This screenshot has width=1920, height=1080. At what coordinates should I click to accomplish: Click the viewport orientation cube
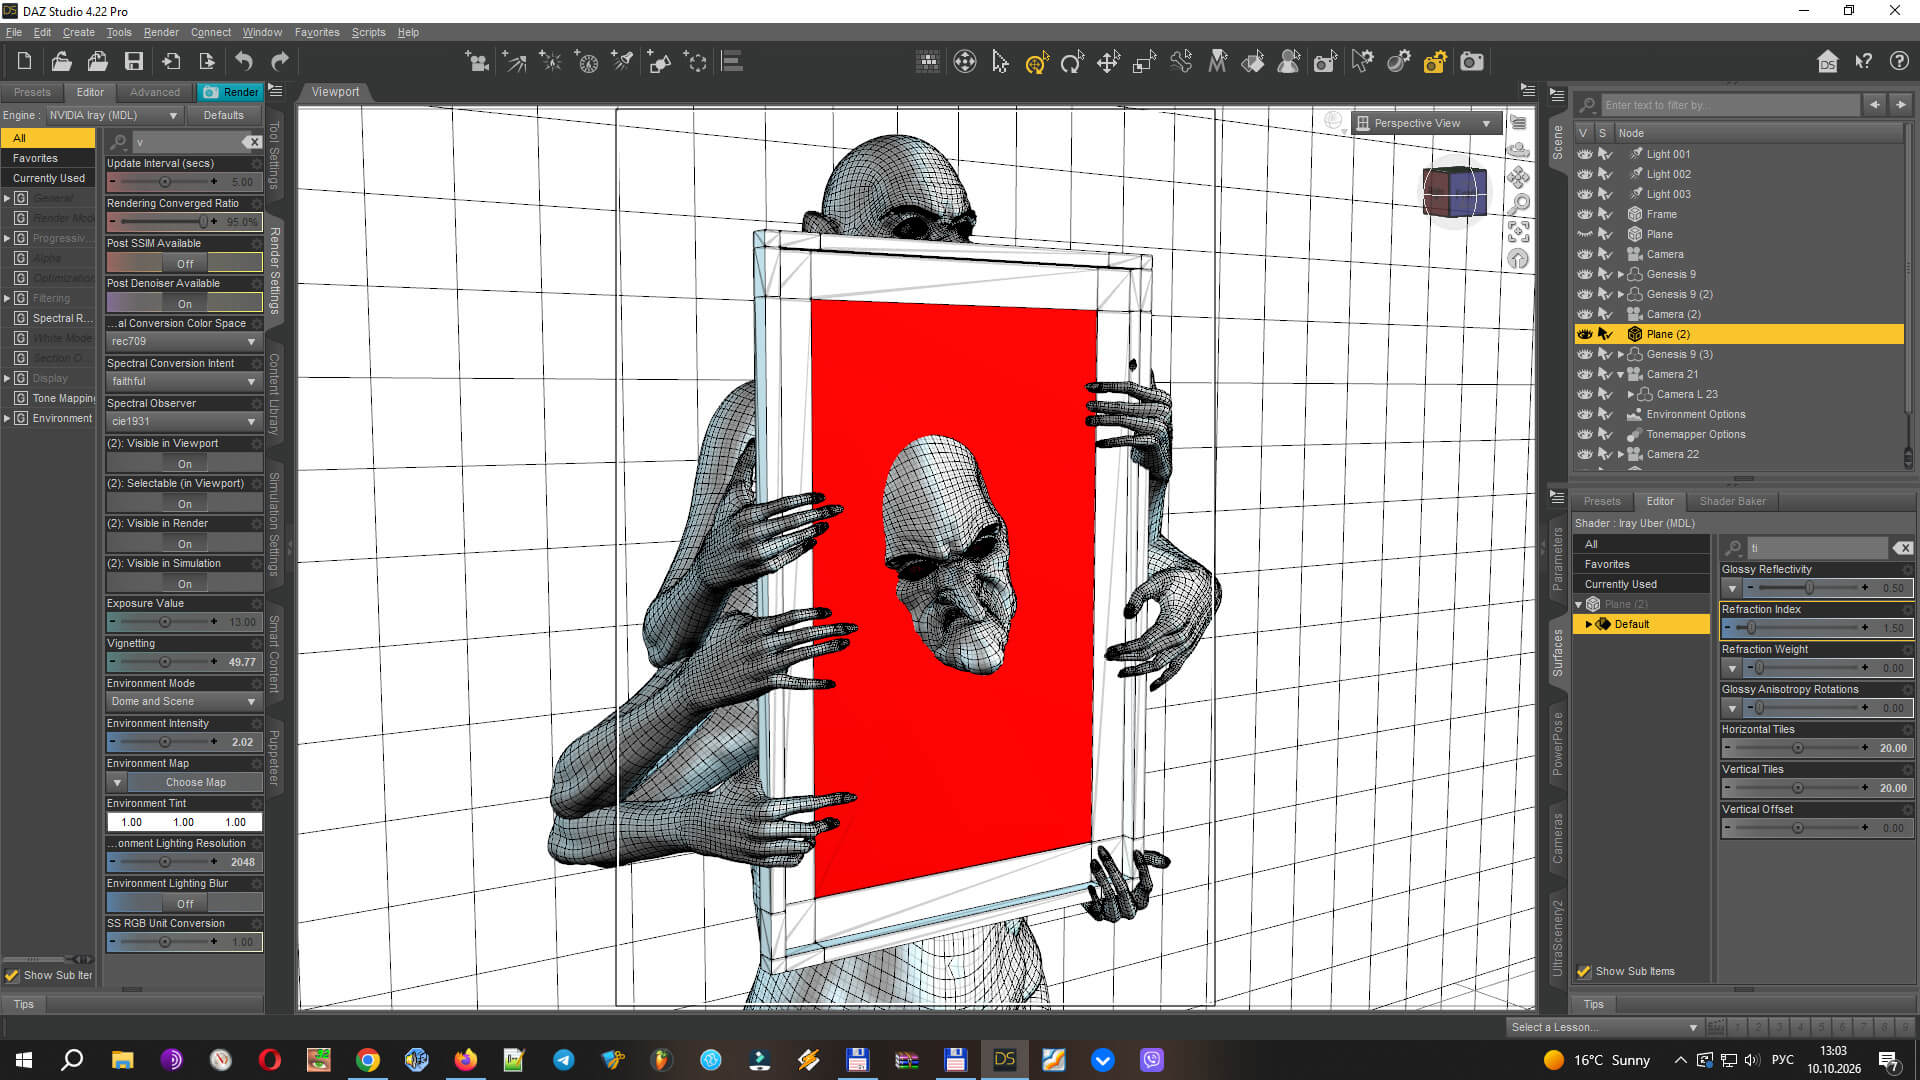point(1454,192)
